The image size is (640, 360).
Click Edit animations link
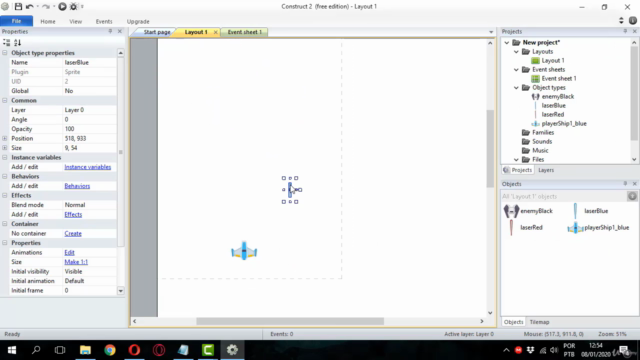coord(69,253)
